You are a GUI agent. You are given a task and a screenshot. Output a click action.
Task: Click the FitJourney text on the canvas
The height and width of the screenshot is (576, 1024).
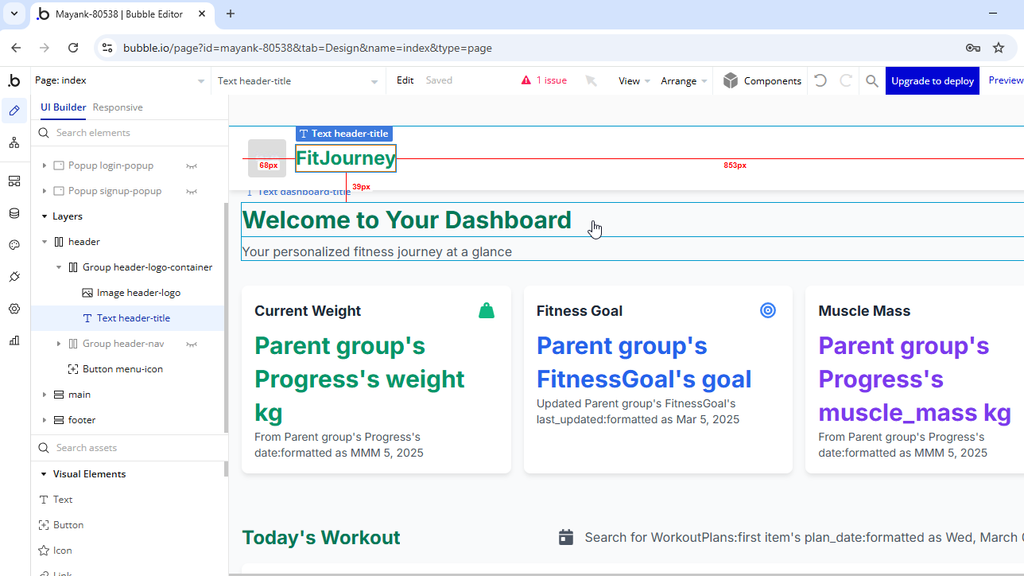pos(345,158)
